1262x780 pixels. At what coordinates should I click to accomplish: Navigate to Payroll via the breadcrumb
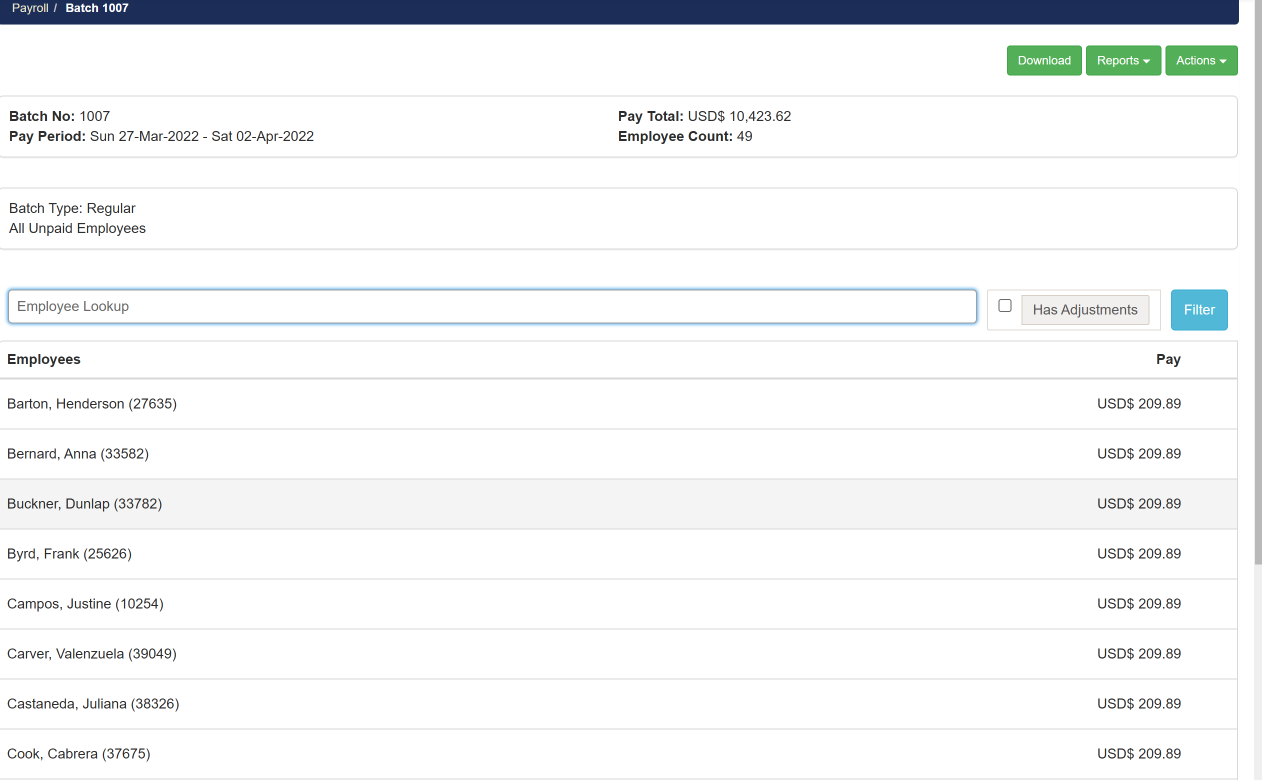pyautogui.click(x=30, y=8)
